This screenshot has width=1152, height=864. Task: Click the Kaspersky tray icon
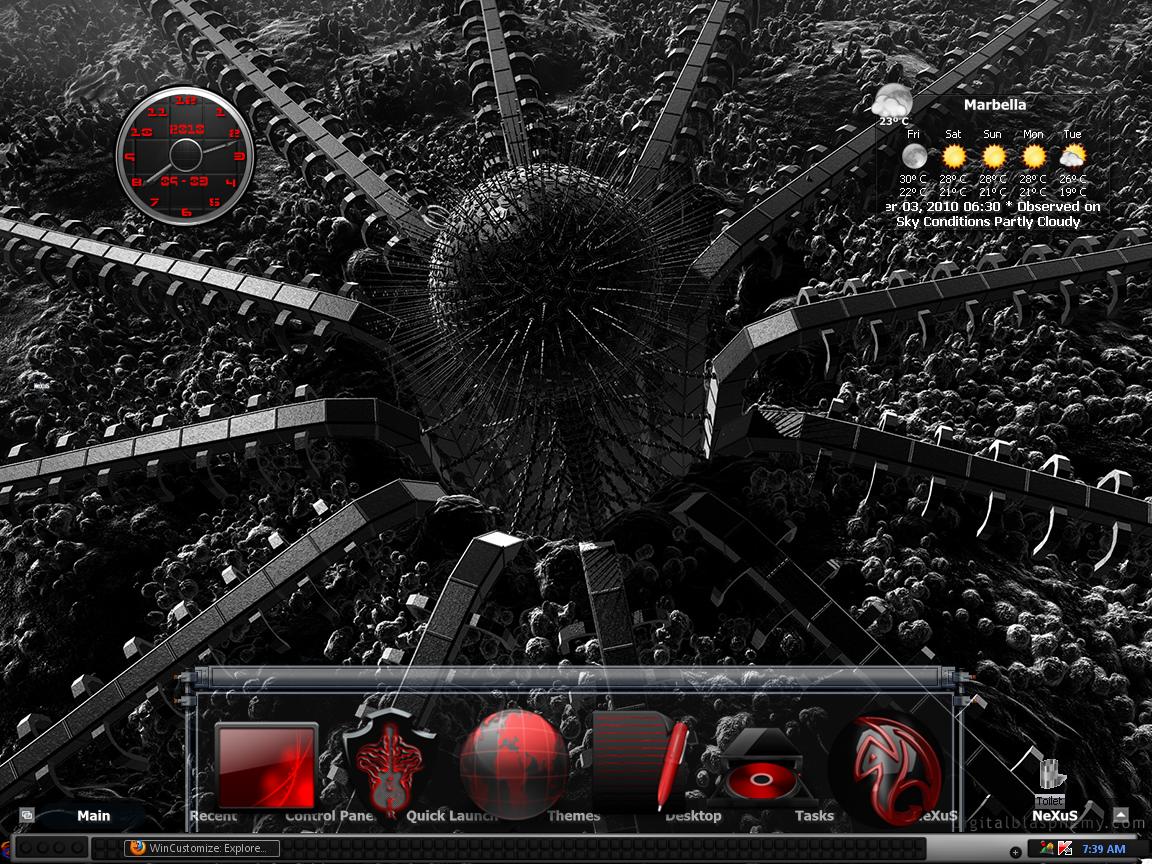coord(1065,849)
